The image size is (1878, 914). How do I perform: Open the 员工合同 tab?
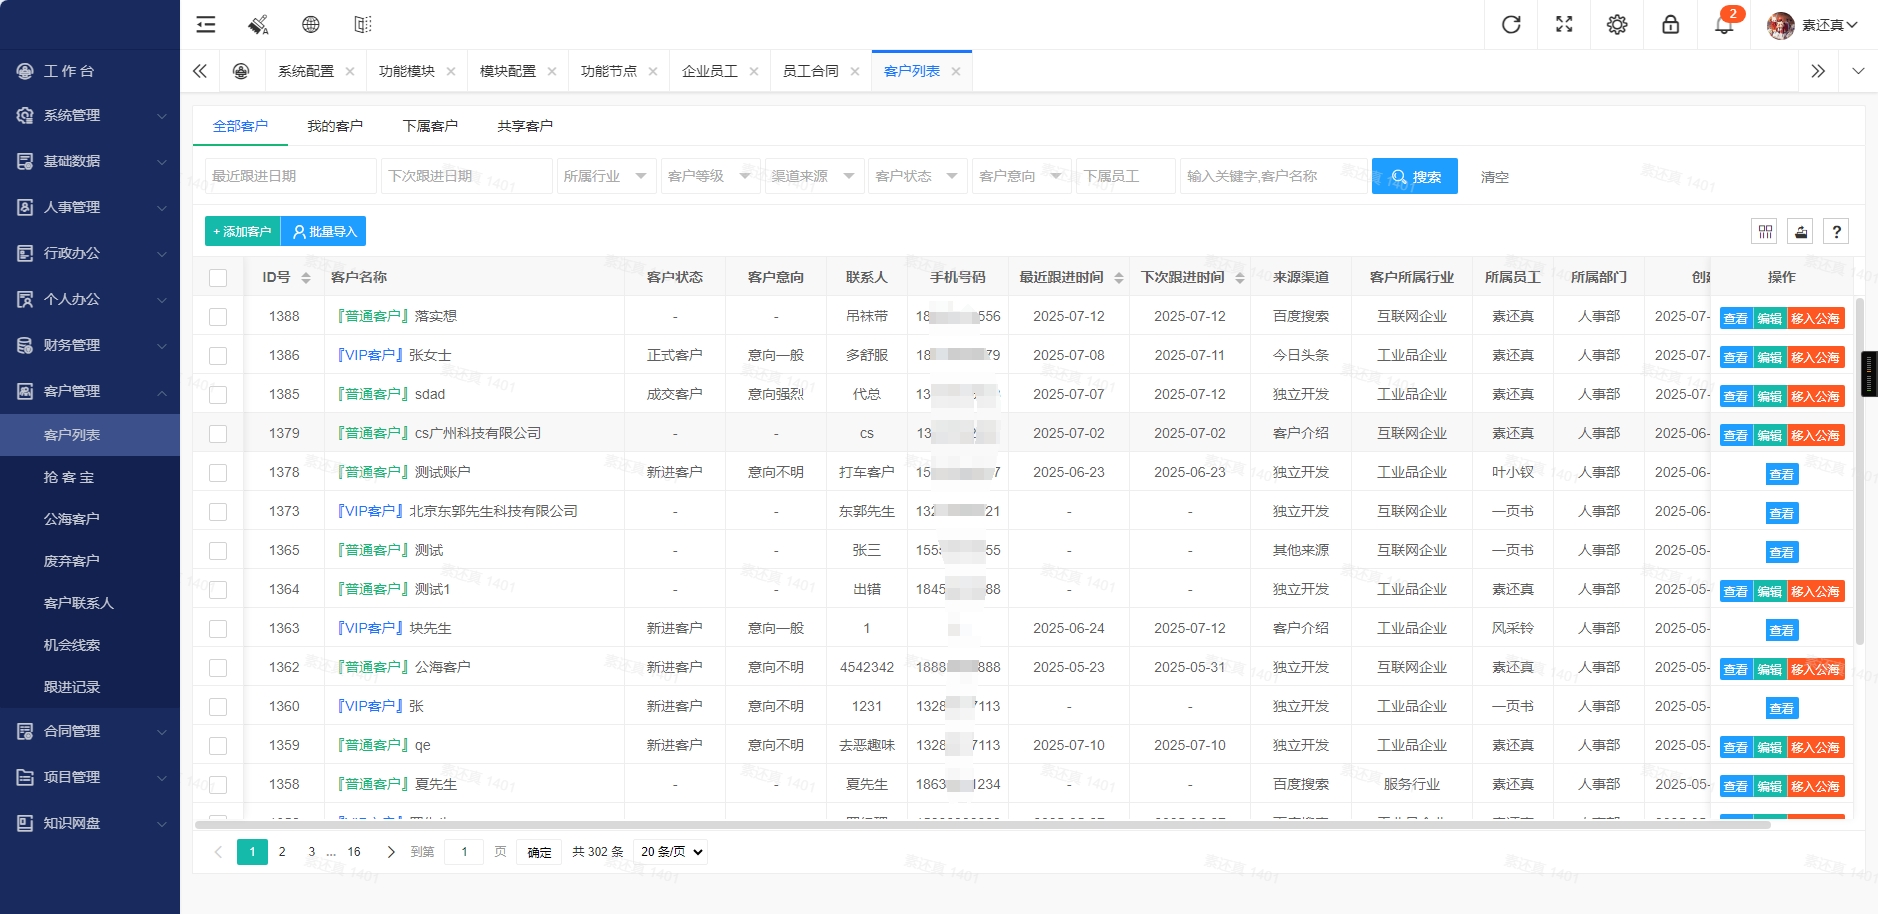click(x=812, y=70)
